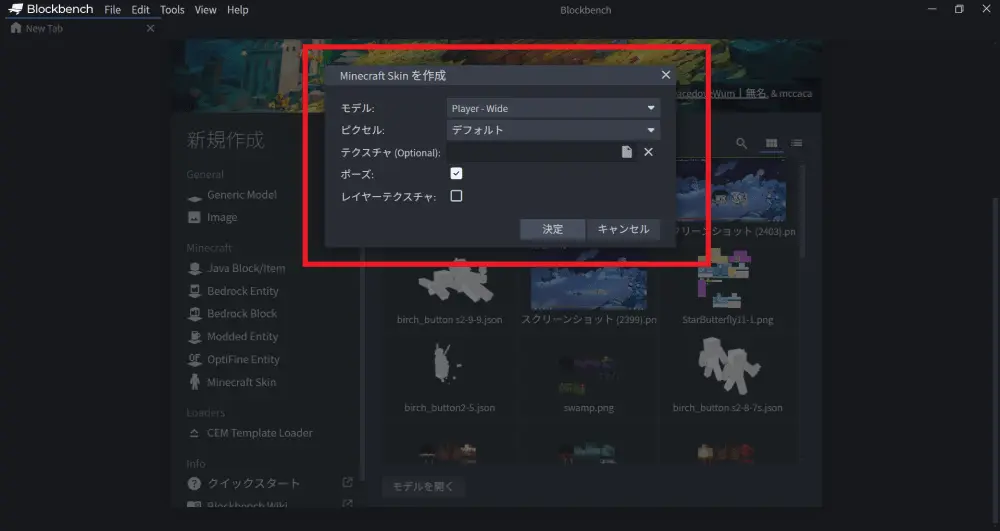Image resolution: width=1000 pixels, height=531 pixels.
Task: Open the モデル dropdown showing Player - Wide
Action: click(x=552, y=108)
